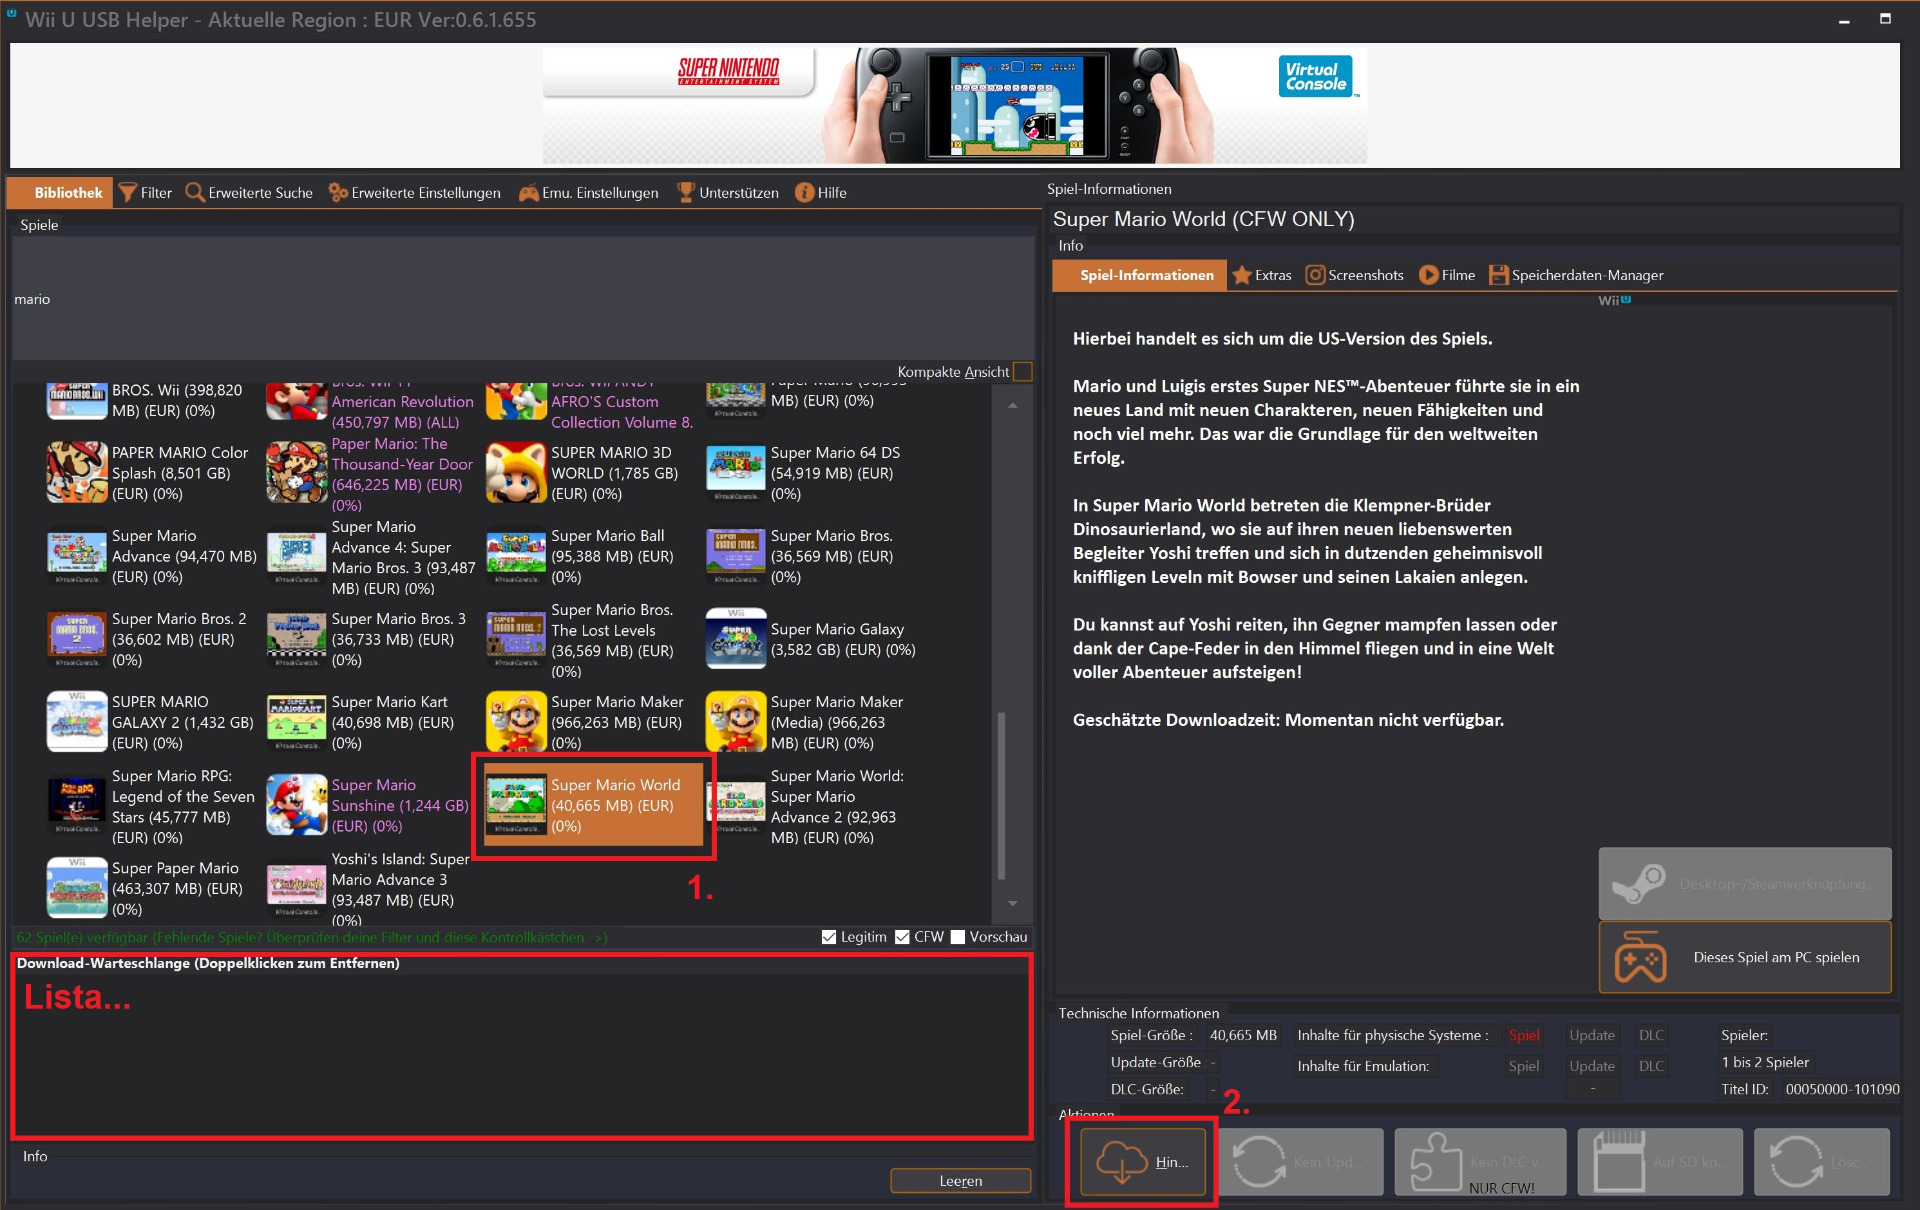Viewport: 1920px width, 1210px height.
Task: Click the red Spiel physical-systems button
Action: 1524,1035
